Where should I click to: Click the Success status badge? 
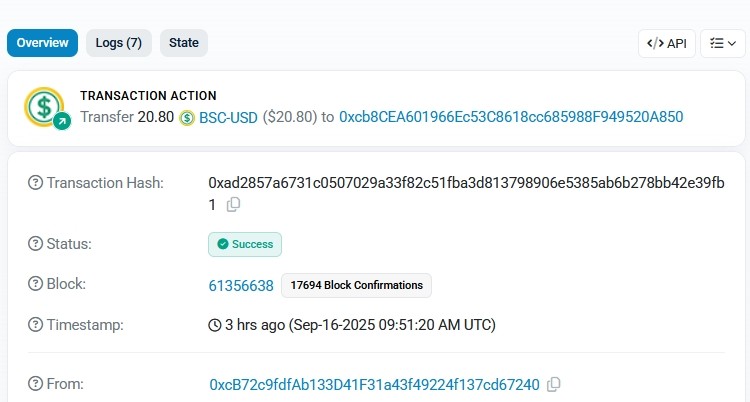point(245,244)
